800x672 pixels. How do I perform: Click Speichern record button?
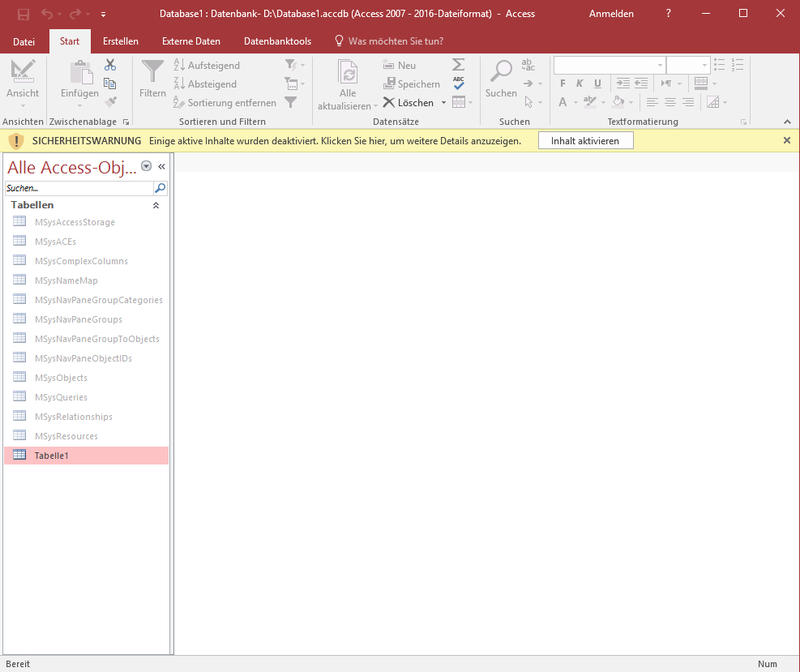coord(411,84)
